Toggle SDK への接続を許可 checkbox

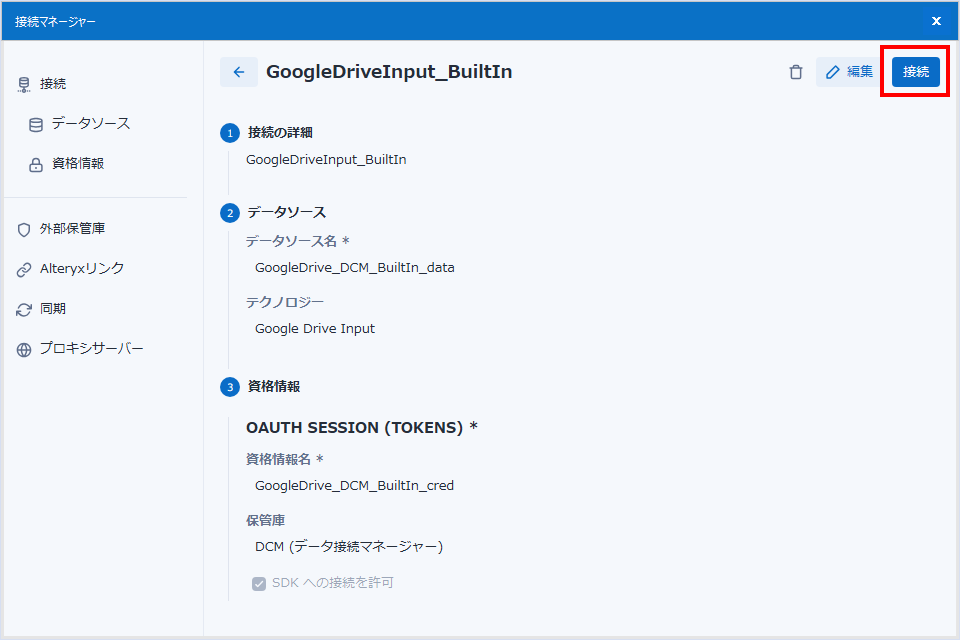[x=259, y=583]
